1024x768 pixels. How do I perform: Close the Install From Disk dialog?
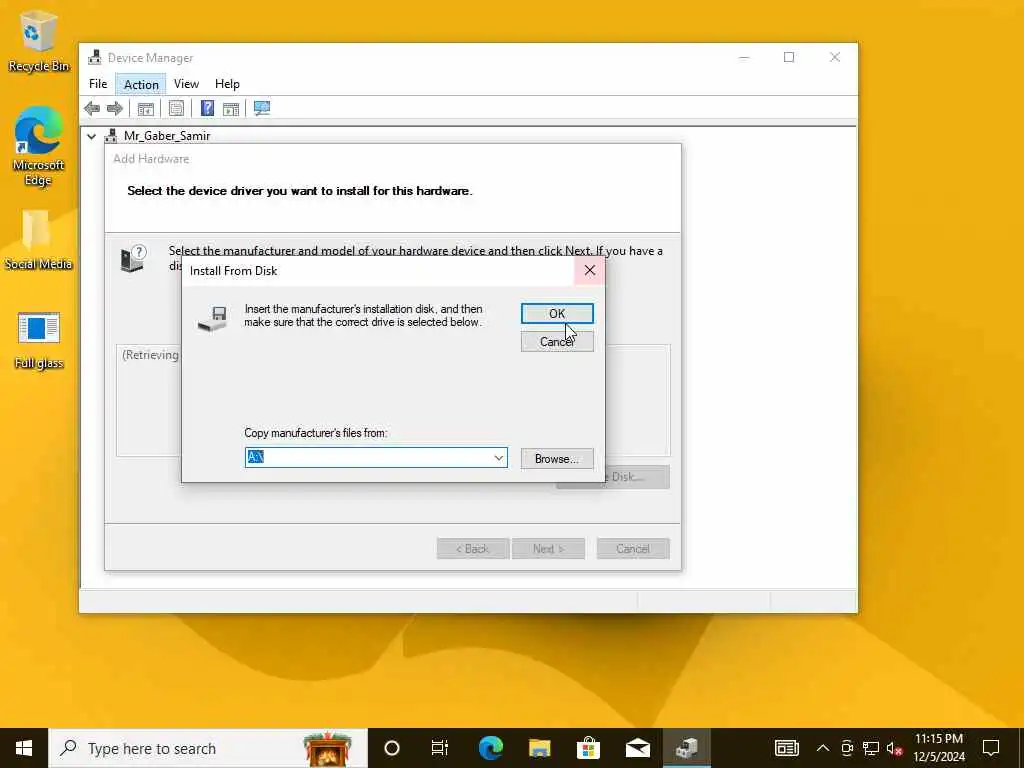pyautogui.click(x=590, y=270)
